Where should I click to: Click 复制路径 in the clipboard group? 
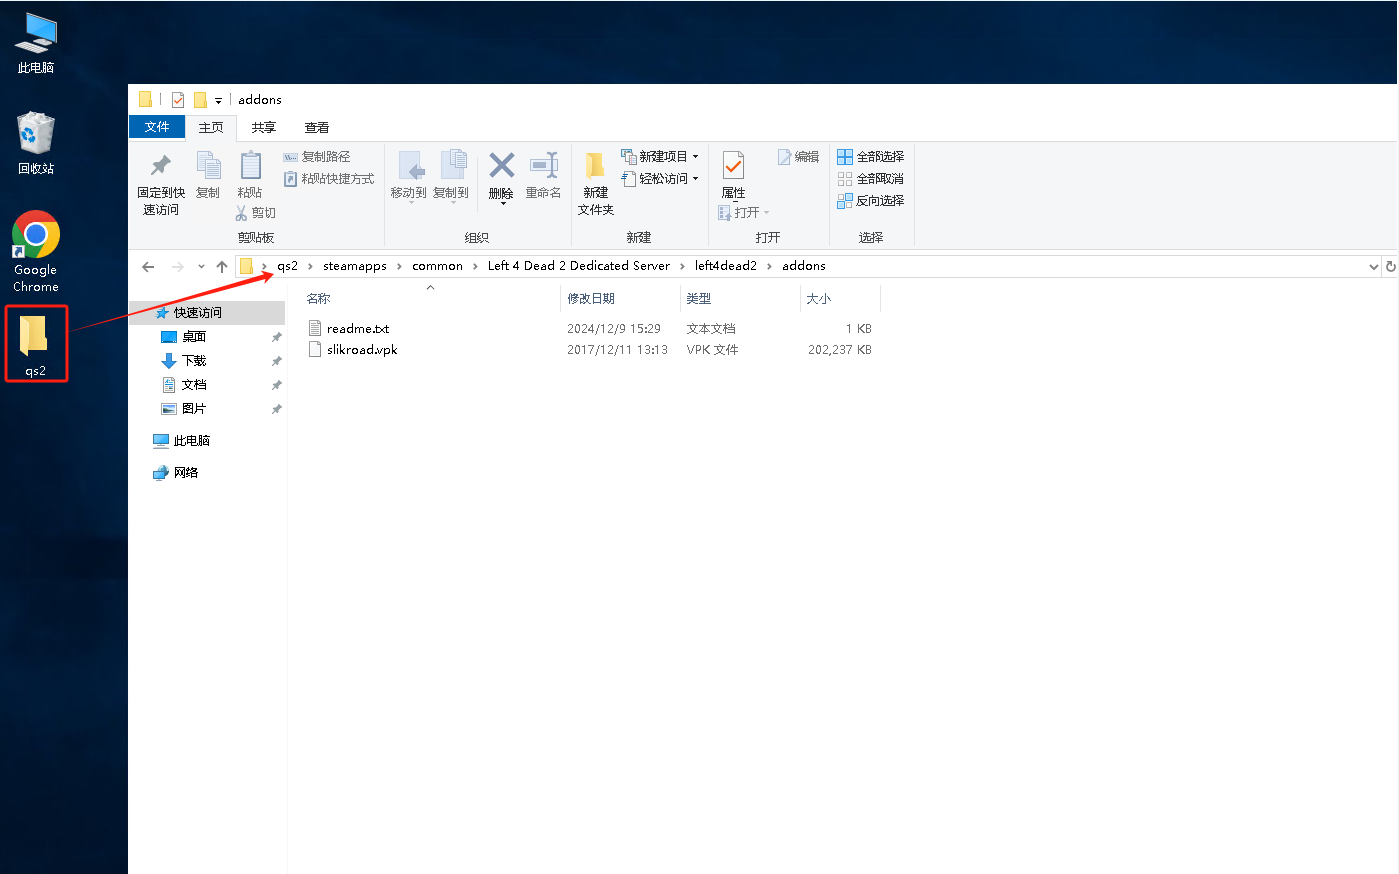click(x=317, y=157)
